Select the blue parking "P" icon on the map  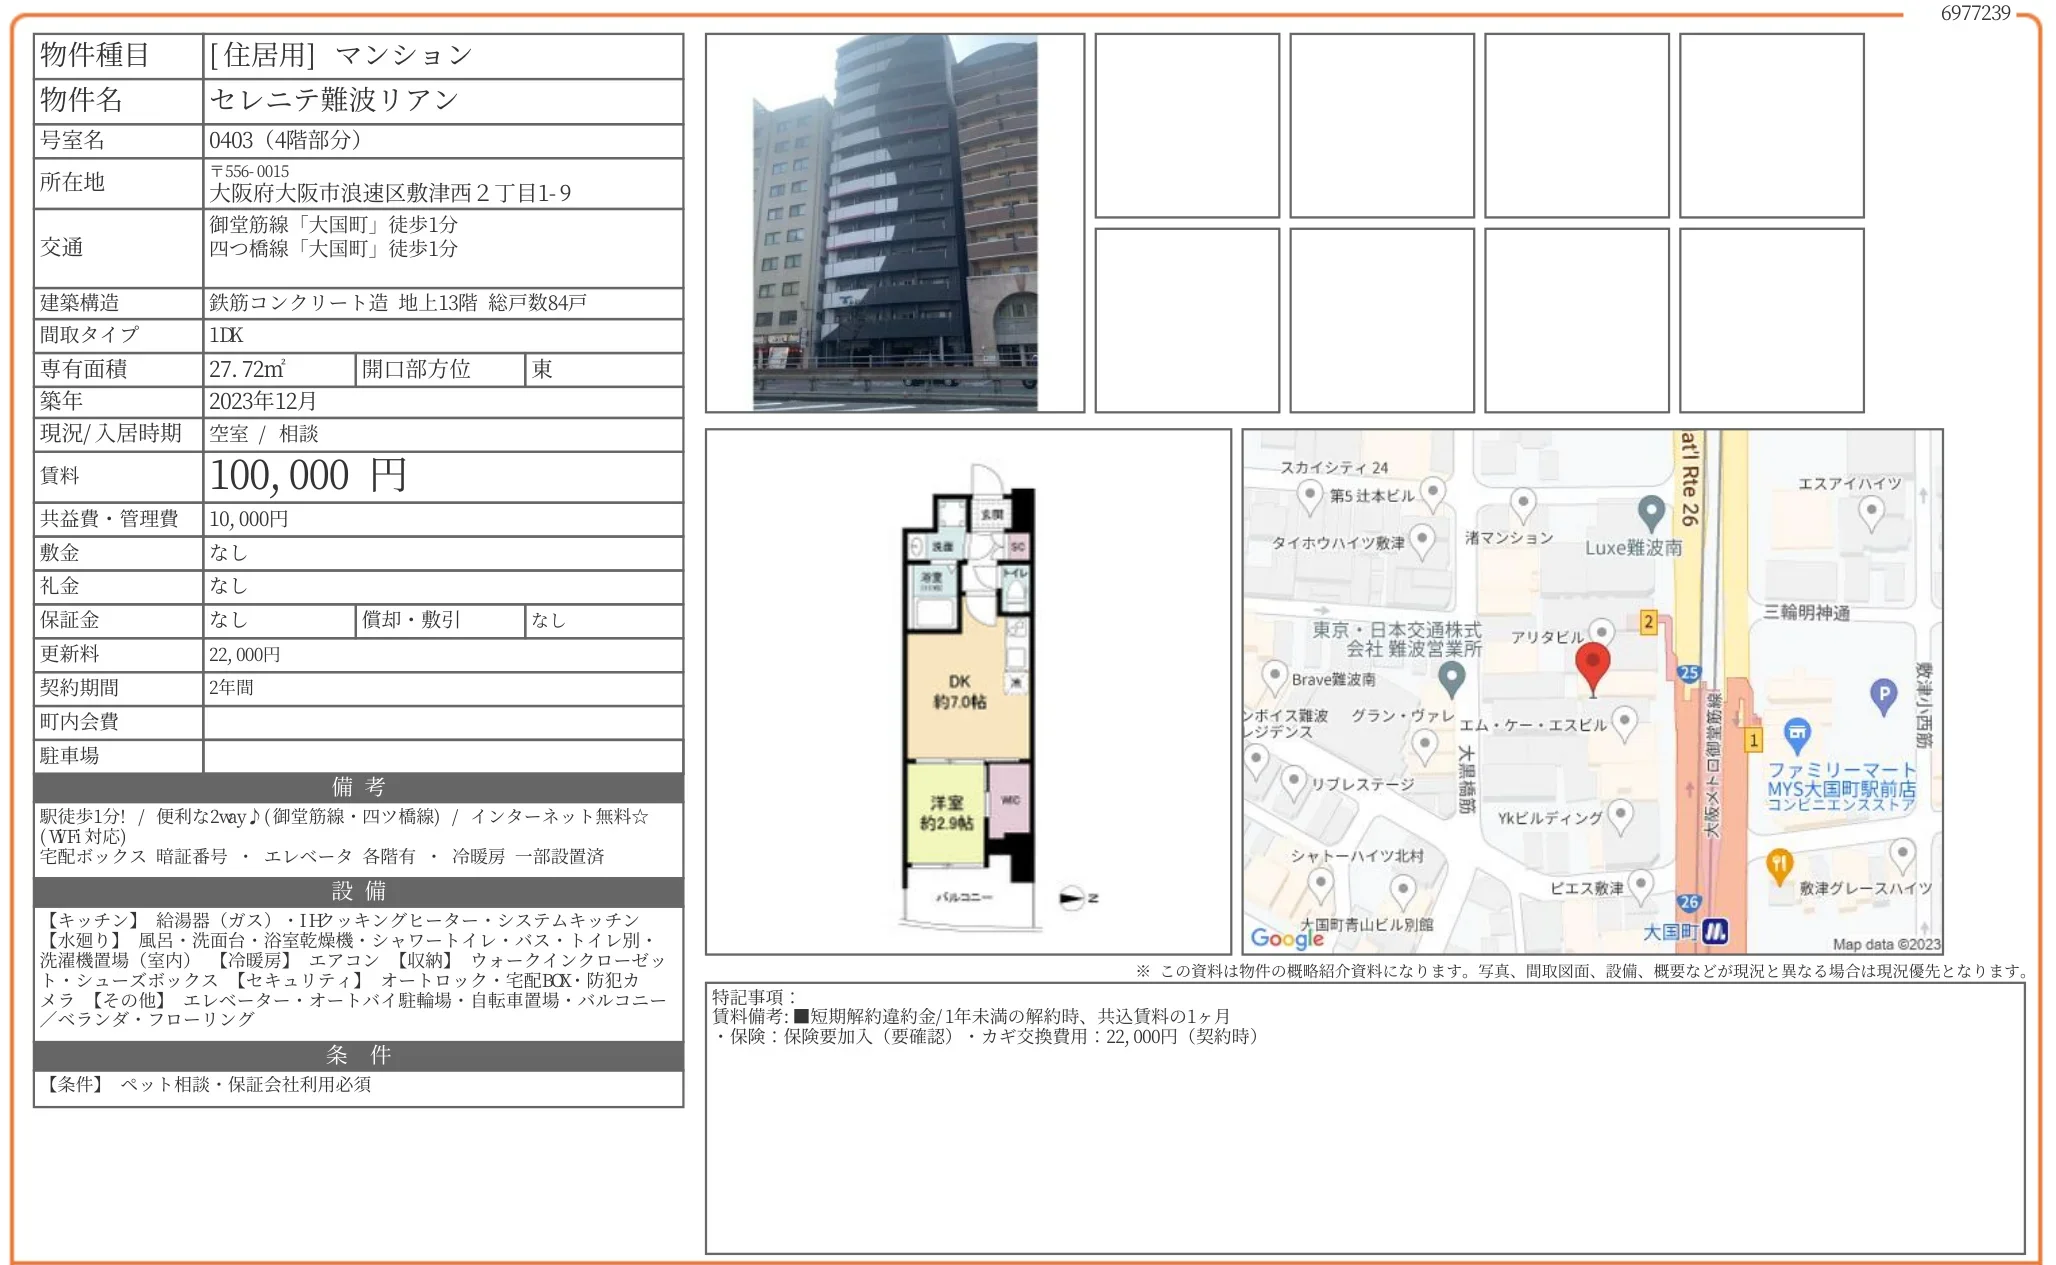(1884, 695)
